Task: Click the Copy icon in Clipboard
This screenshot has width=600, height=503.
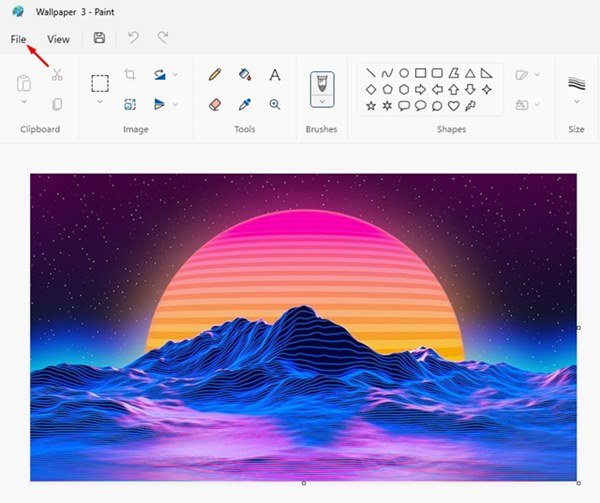Action: coord(57,104)
